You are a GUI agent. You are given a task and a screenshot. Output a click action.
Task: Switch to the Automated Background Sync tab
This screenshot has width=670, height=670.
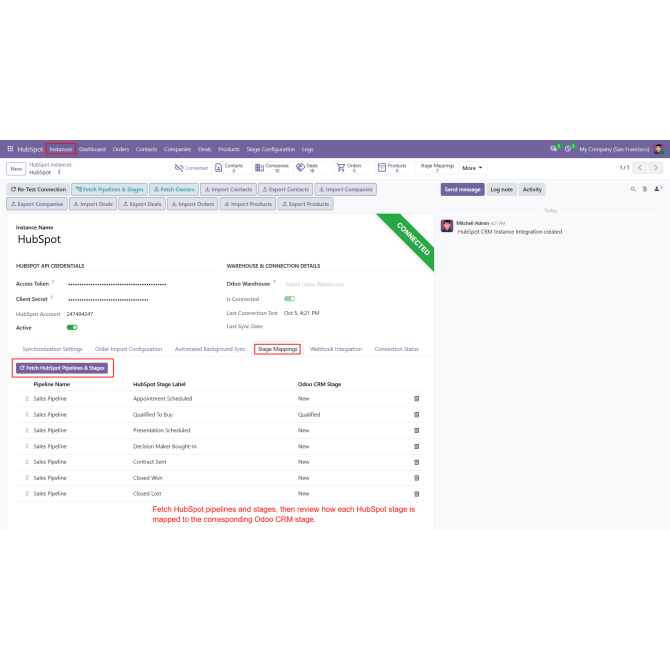pos(210,349)
